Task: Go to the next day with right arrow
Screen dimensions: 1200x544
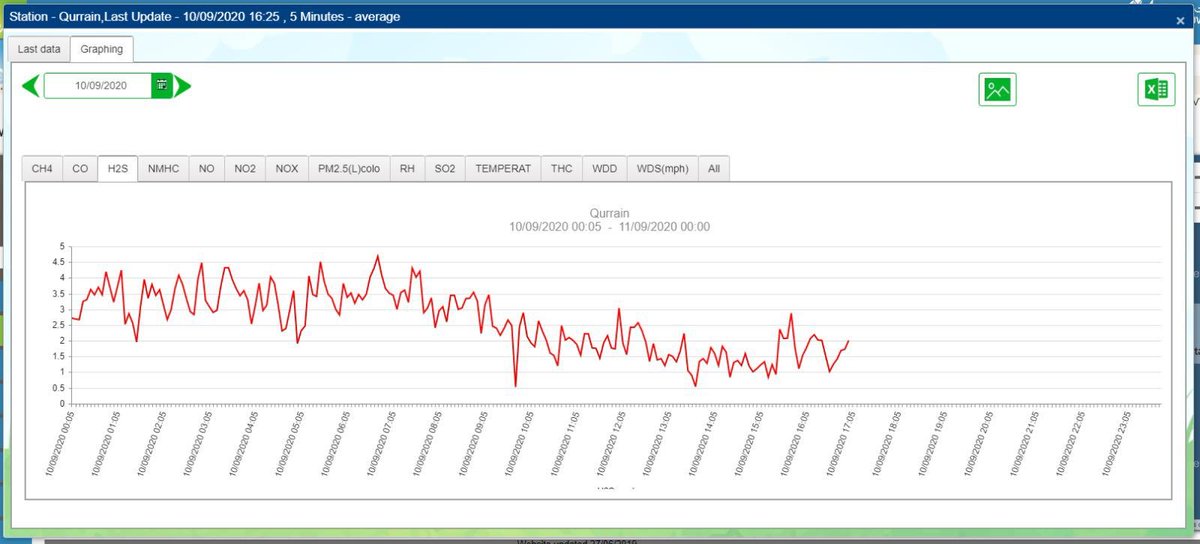Action: [x=183, y=86]
